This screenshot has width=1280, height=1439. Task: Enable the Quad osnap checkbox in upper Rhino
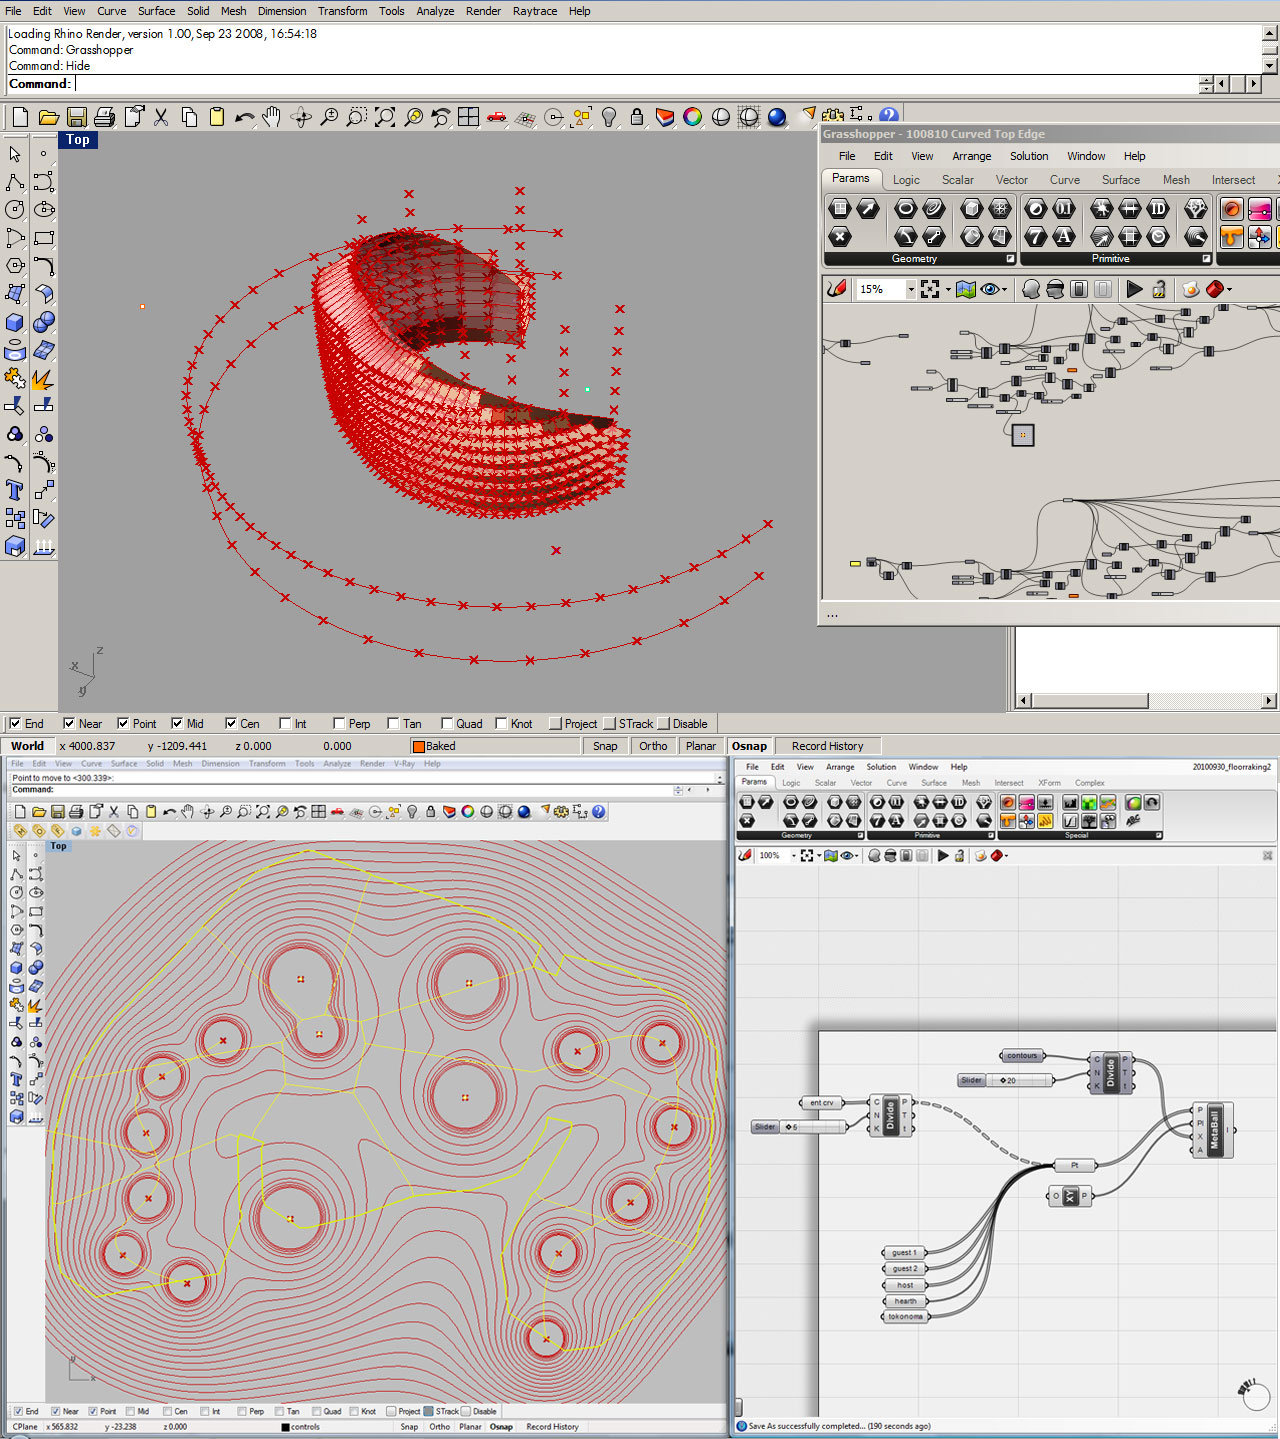click(x=447, y=724)
